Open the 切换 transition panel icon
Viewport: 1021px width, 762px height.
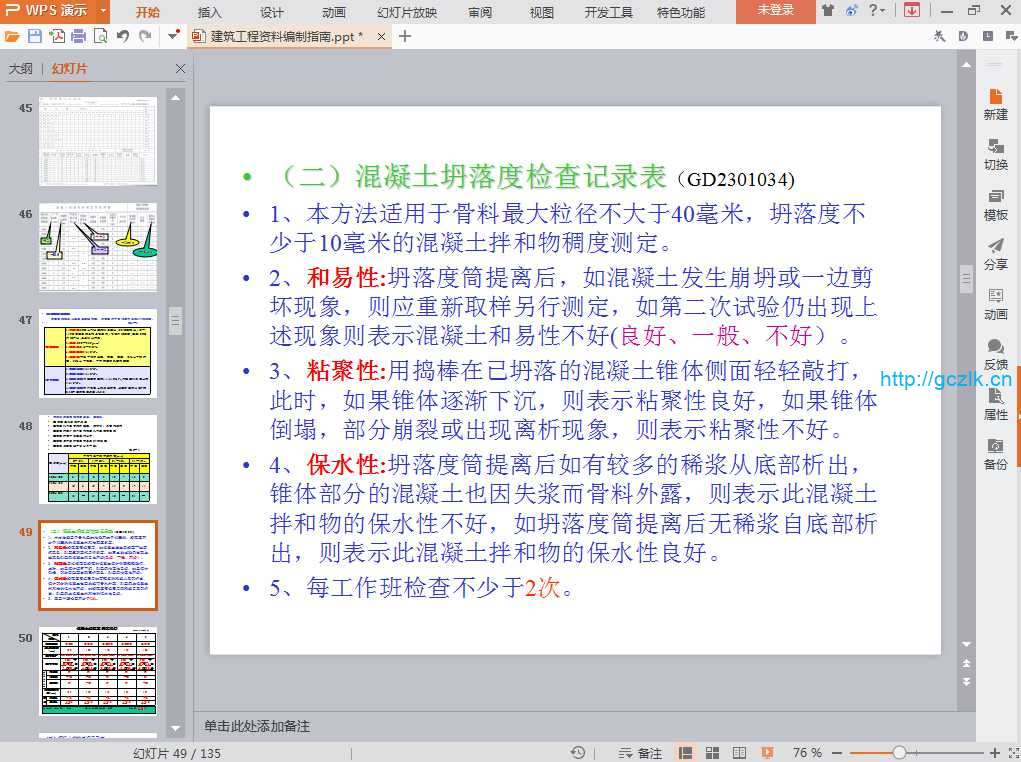[995, 154]
